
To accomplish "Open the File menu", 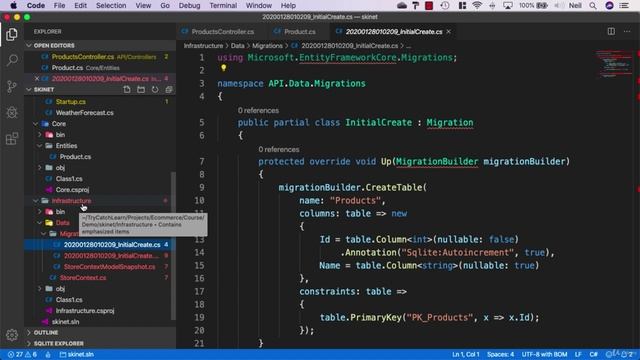I will [x=59, y=5].
